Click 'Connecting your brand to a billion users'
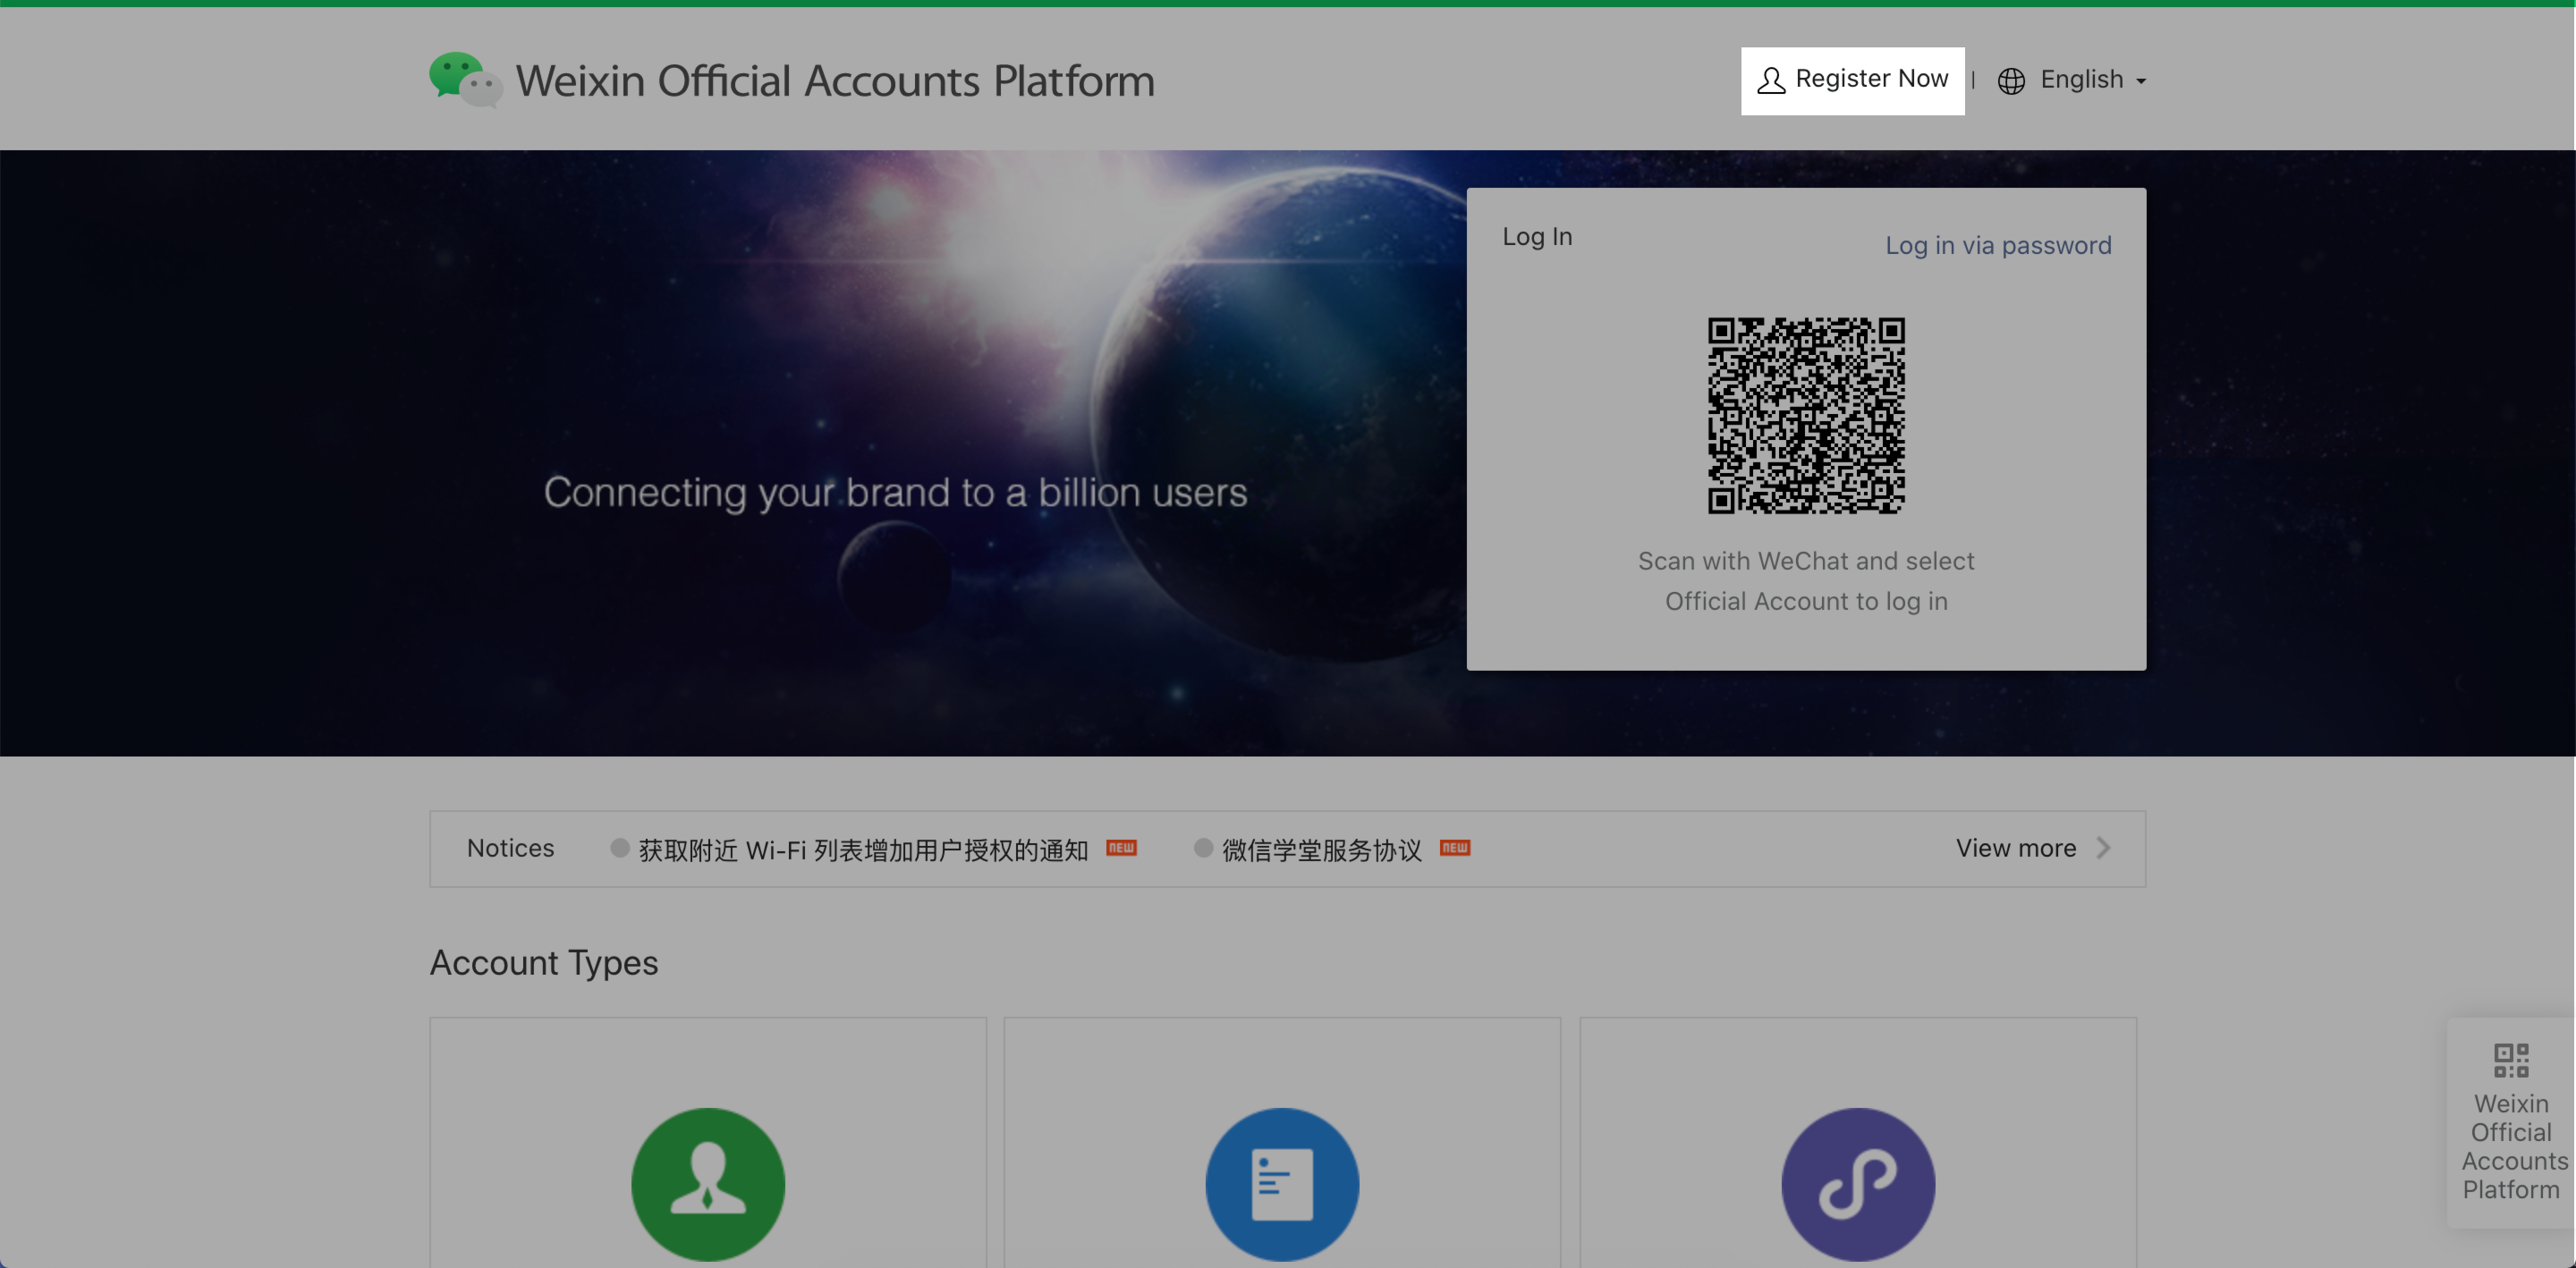2576x1268 pixels. (895, 492)
